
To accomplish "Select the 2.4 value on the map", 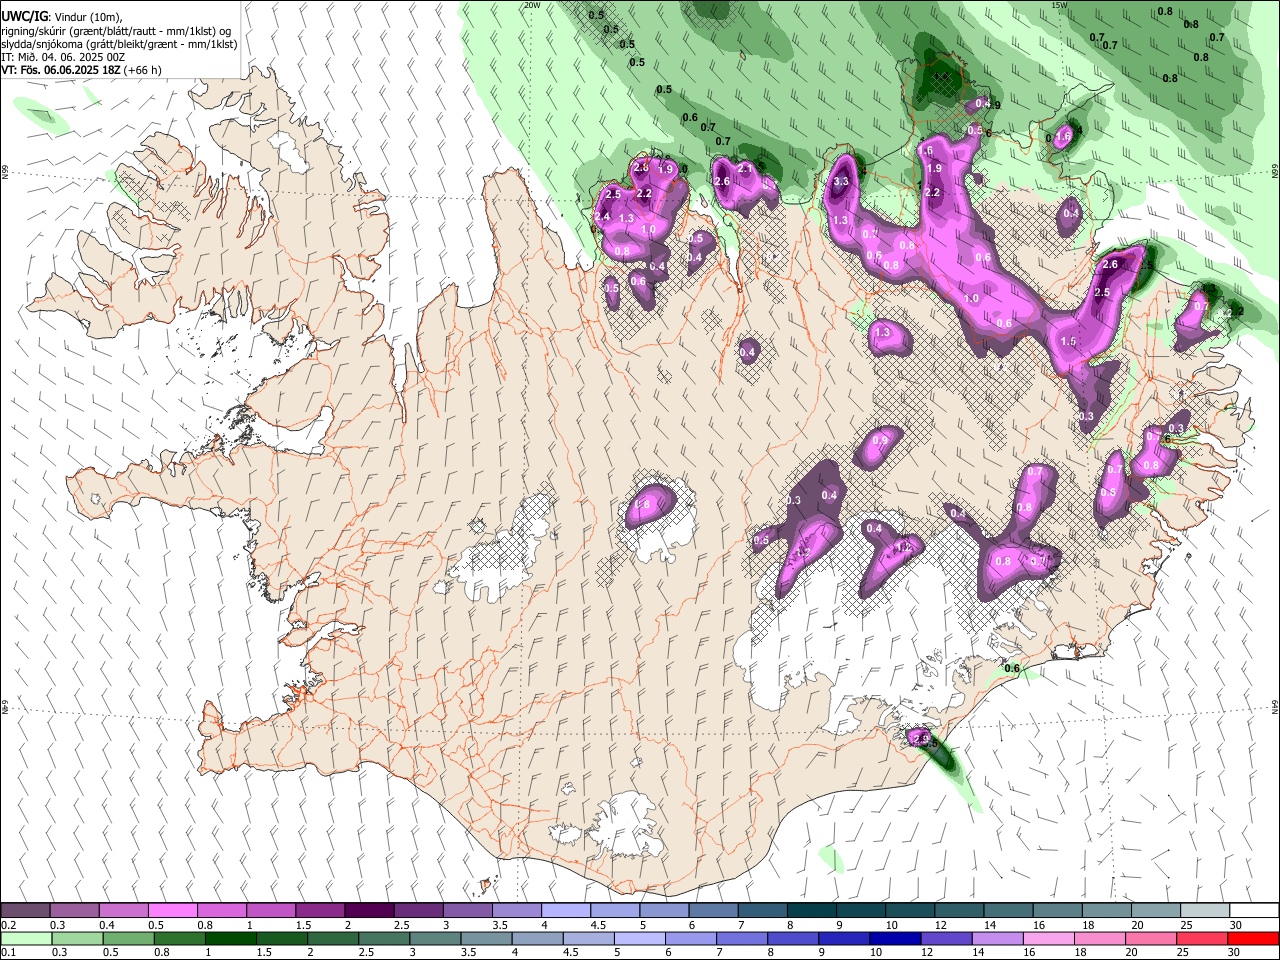I will pos(602,217).
